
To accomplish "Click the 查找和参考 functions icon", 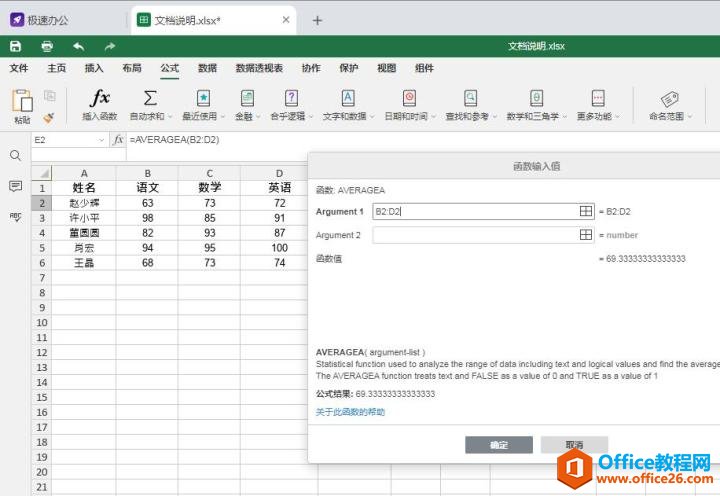I will (x=471, y=98).
